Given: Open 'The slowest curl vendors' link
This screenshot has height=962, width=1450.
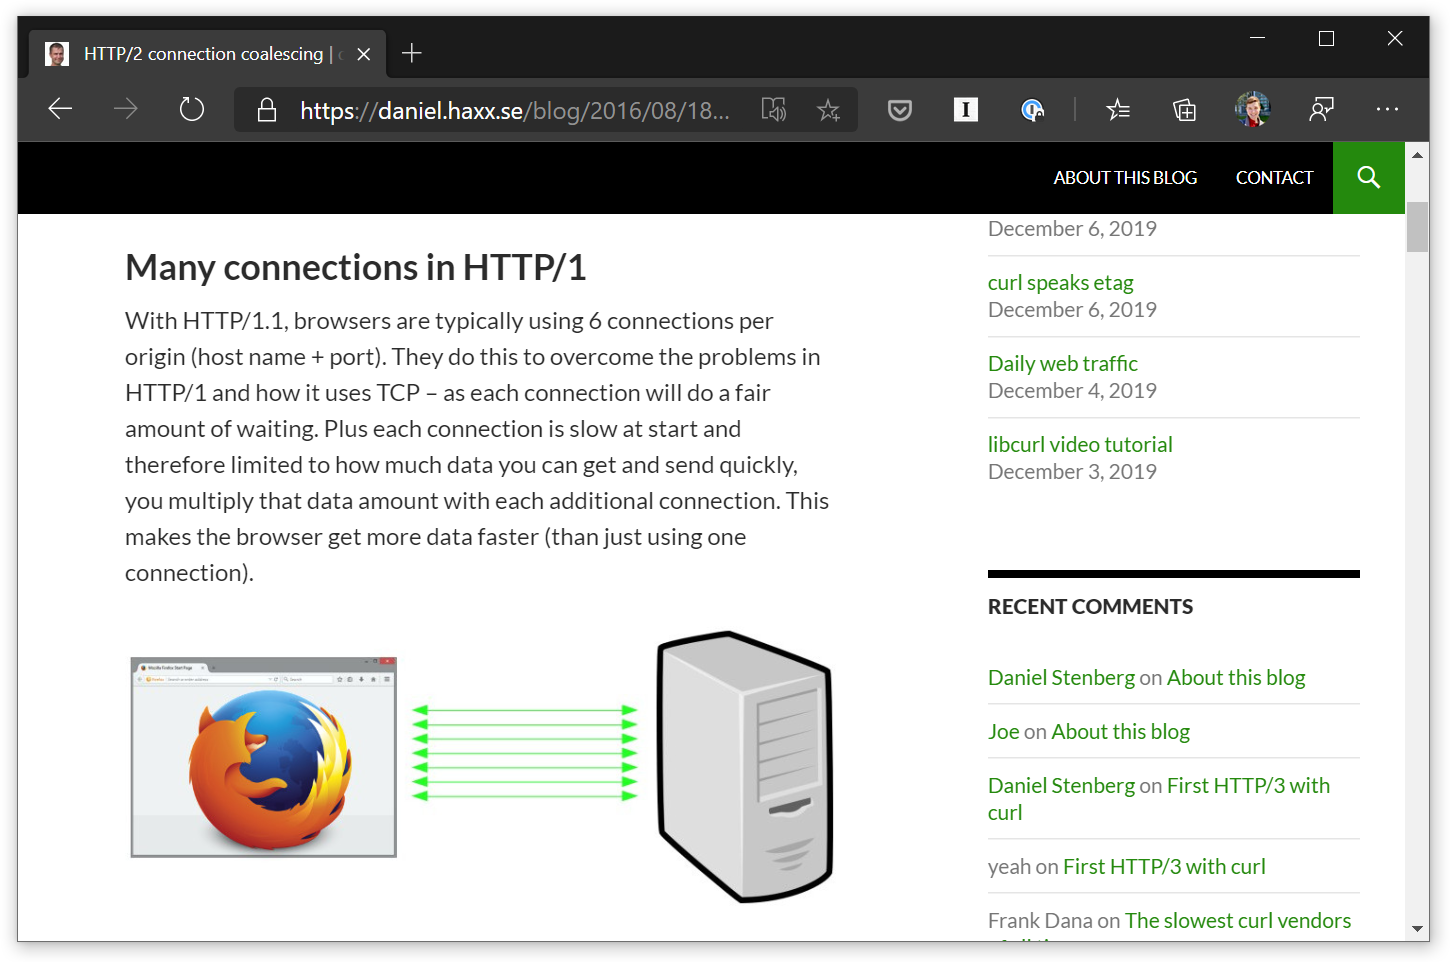Looking at the screenshot, I should [1238, 921].
